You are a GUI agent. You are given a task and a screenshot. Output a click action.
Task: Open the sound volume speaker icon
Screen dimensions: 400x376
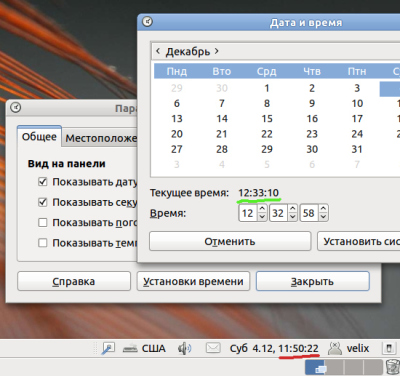coord(184,349)
